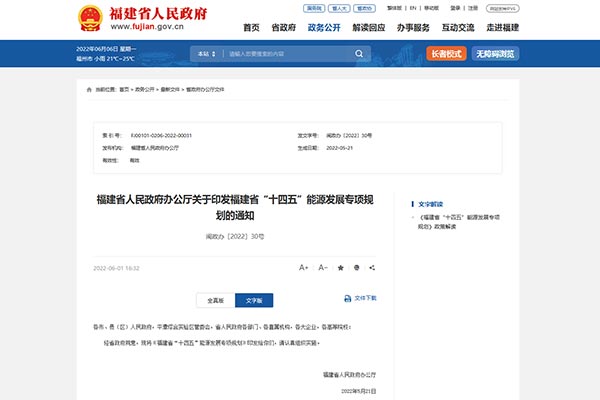Decrease font size with A- icon

coord(323,268)
